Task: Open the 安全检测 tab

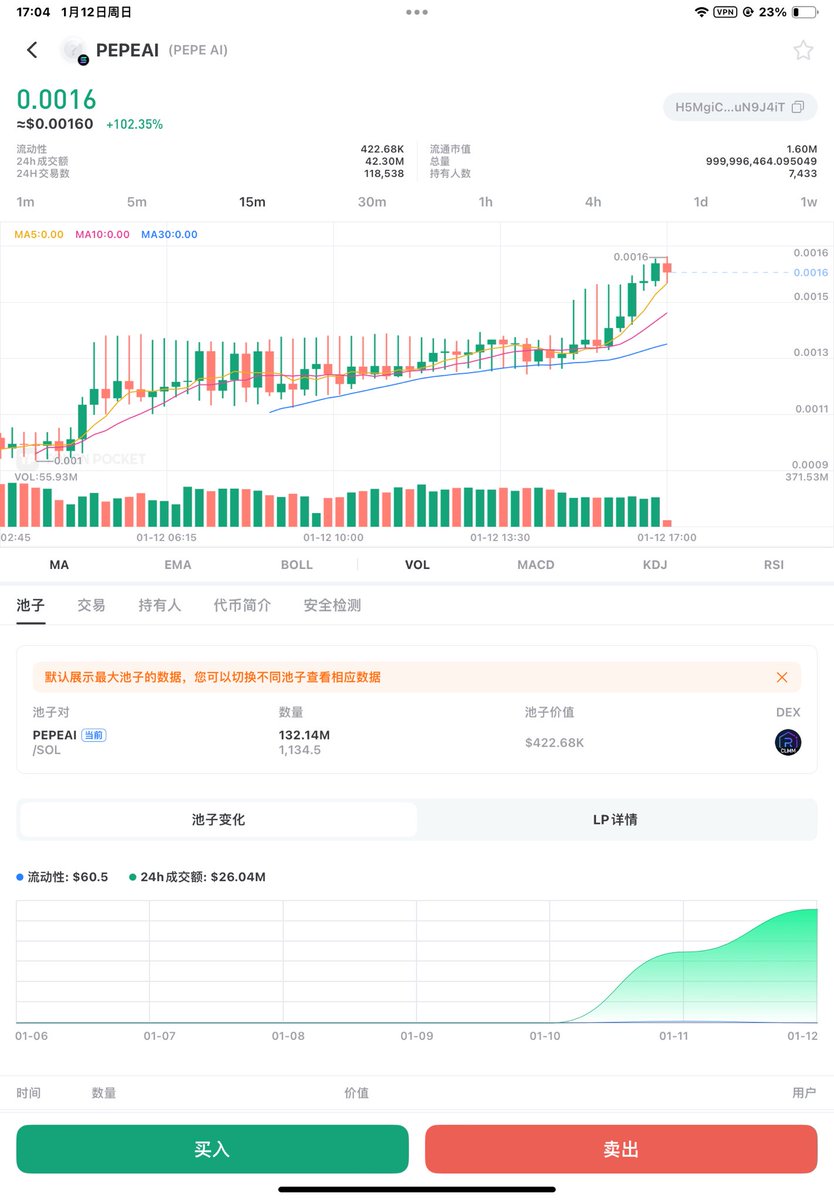Action: [x=333, y=606]
